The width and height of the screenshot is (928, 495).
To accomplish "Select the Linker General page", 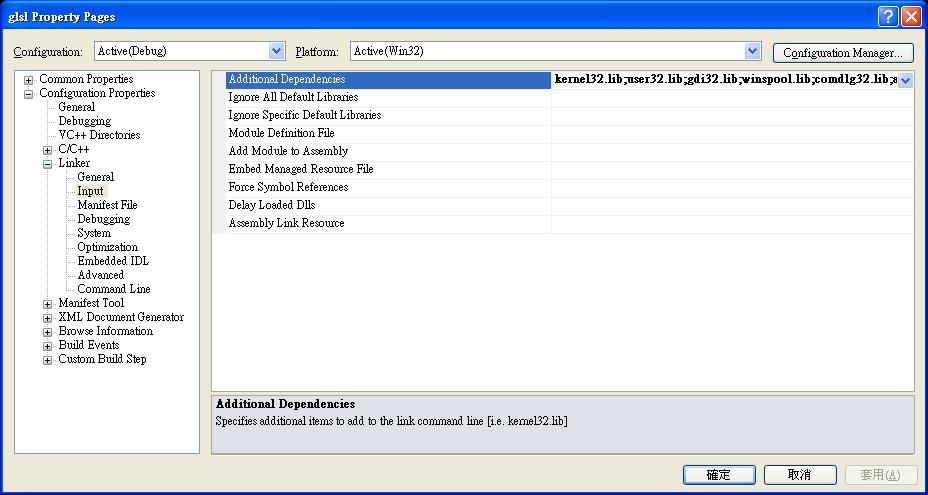I will (96, 177).
